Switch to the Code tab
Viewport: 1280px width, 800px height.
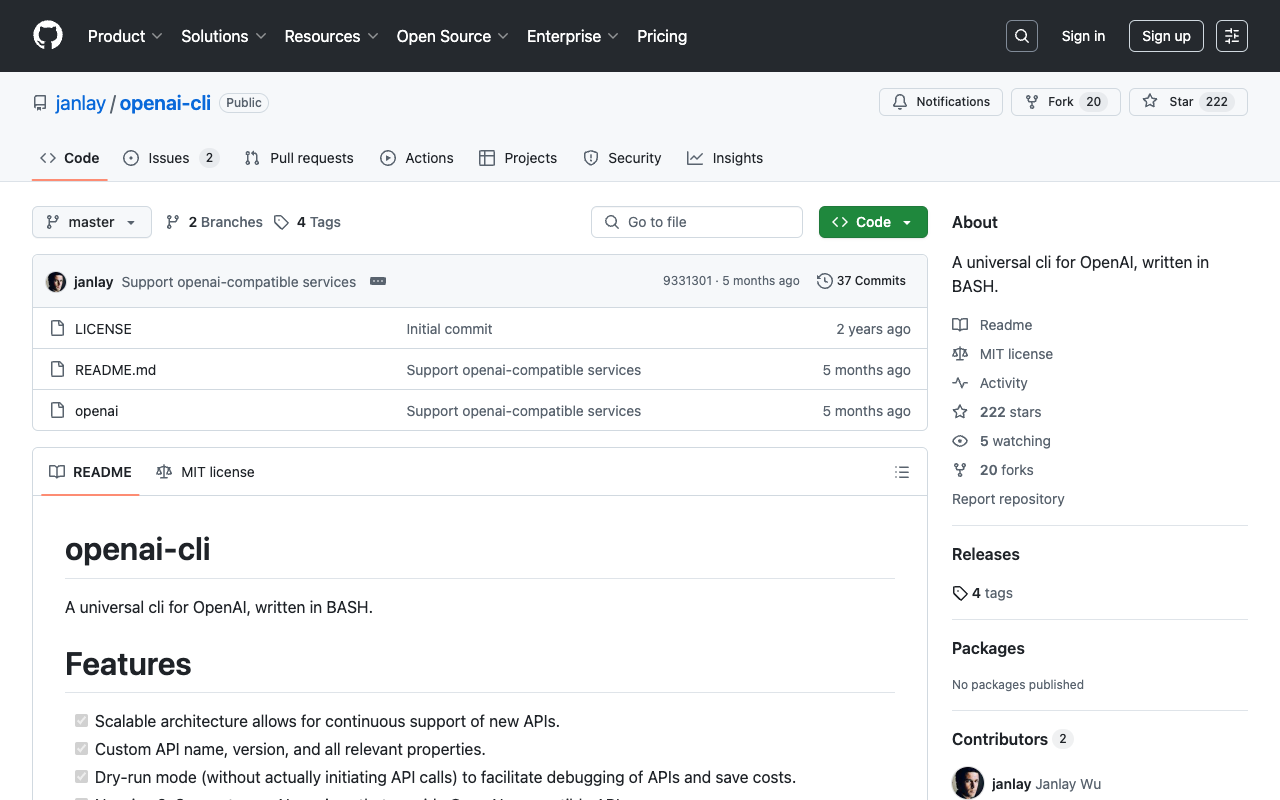(70, 158)
